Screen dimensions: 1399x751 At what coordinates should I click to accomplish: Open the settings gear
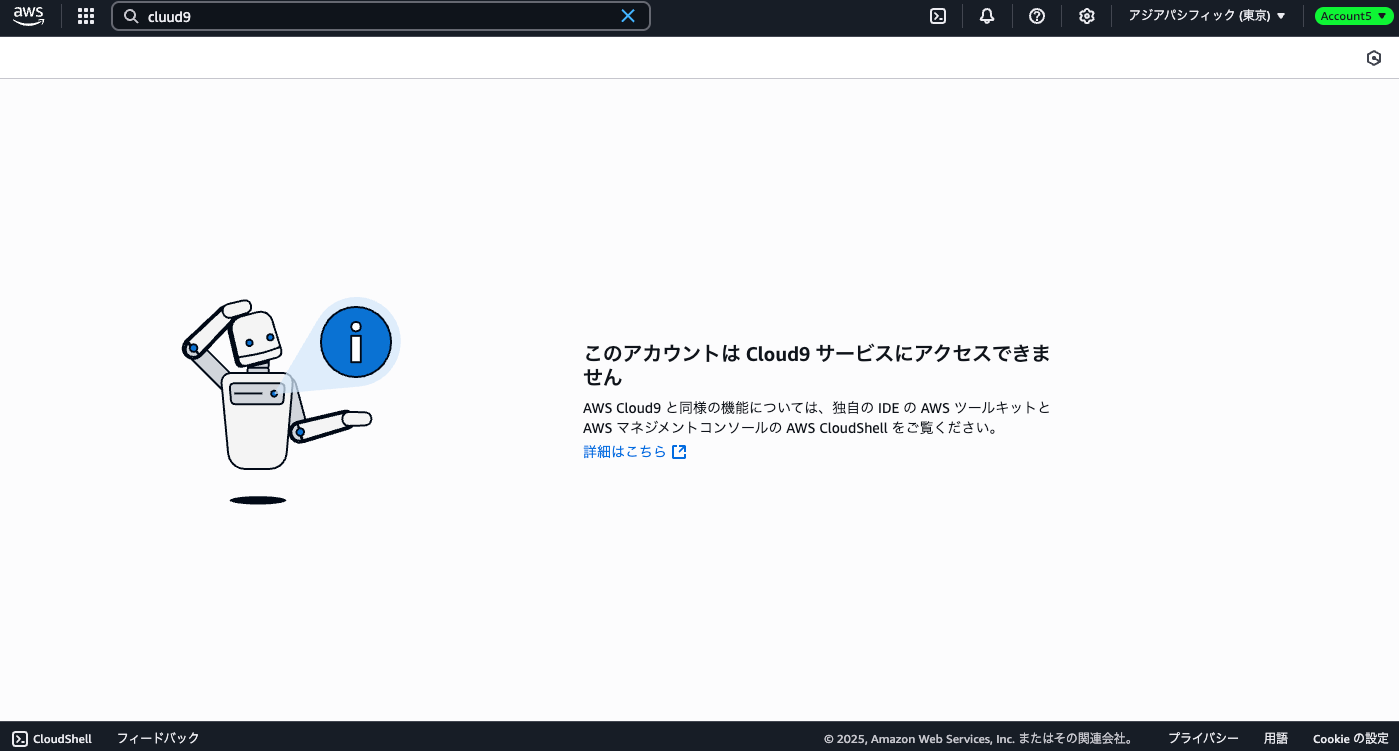click(1087, 16)
